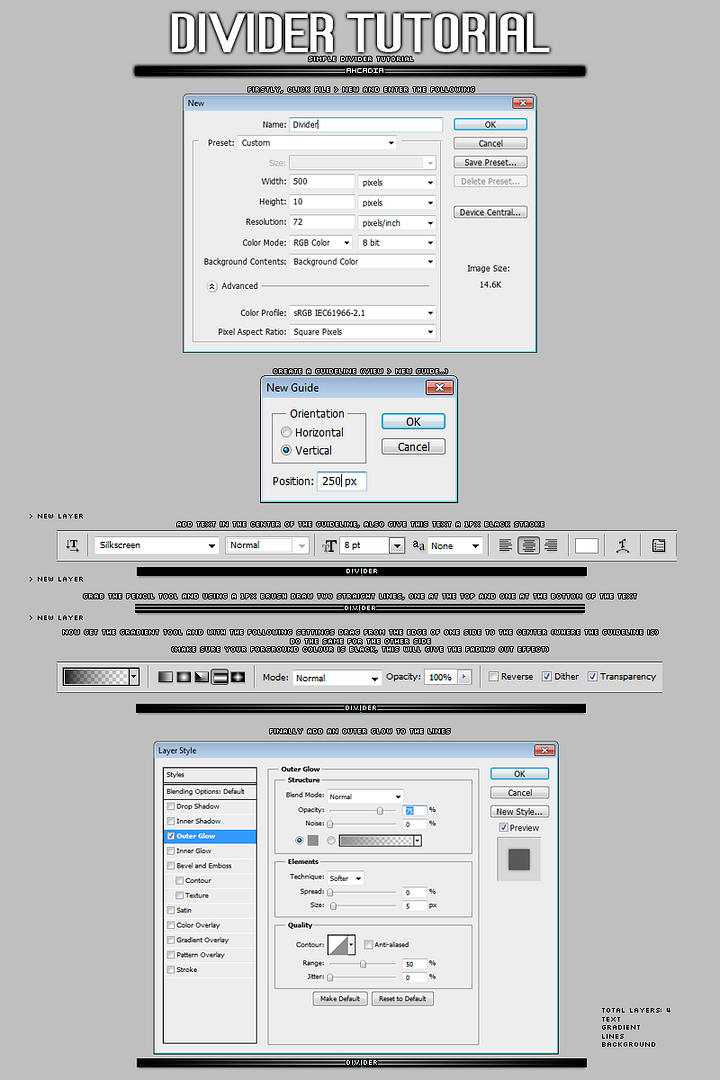Viewport: 720px width, 1080px height.
Task: Click the anti-aliasing aa icon
Action: coord(418,545)
